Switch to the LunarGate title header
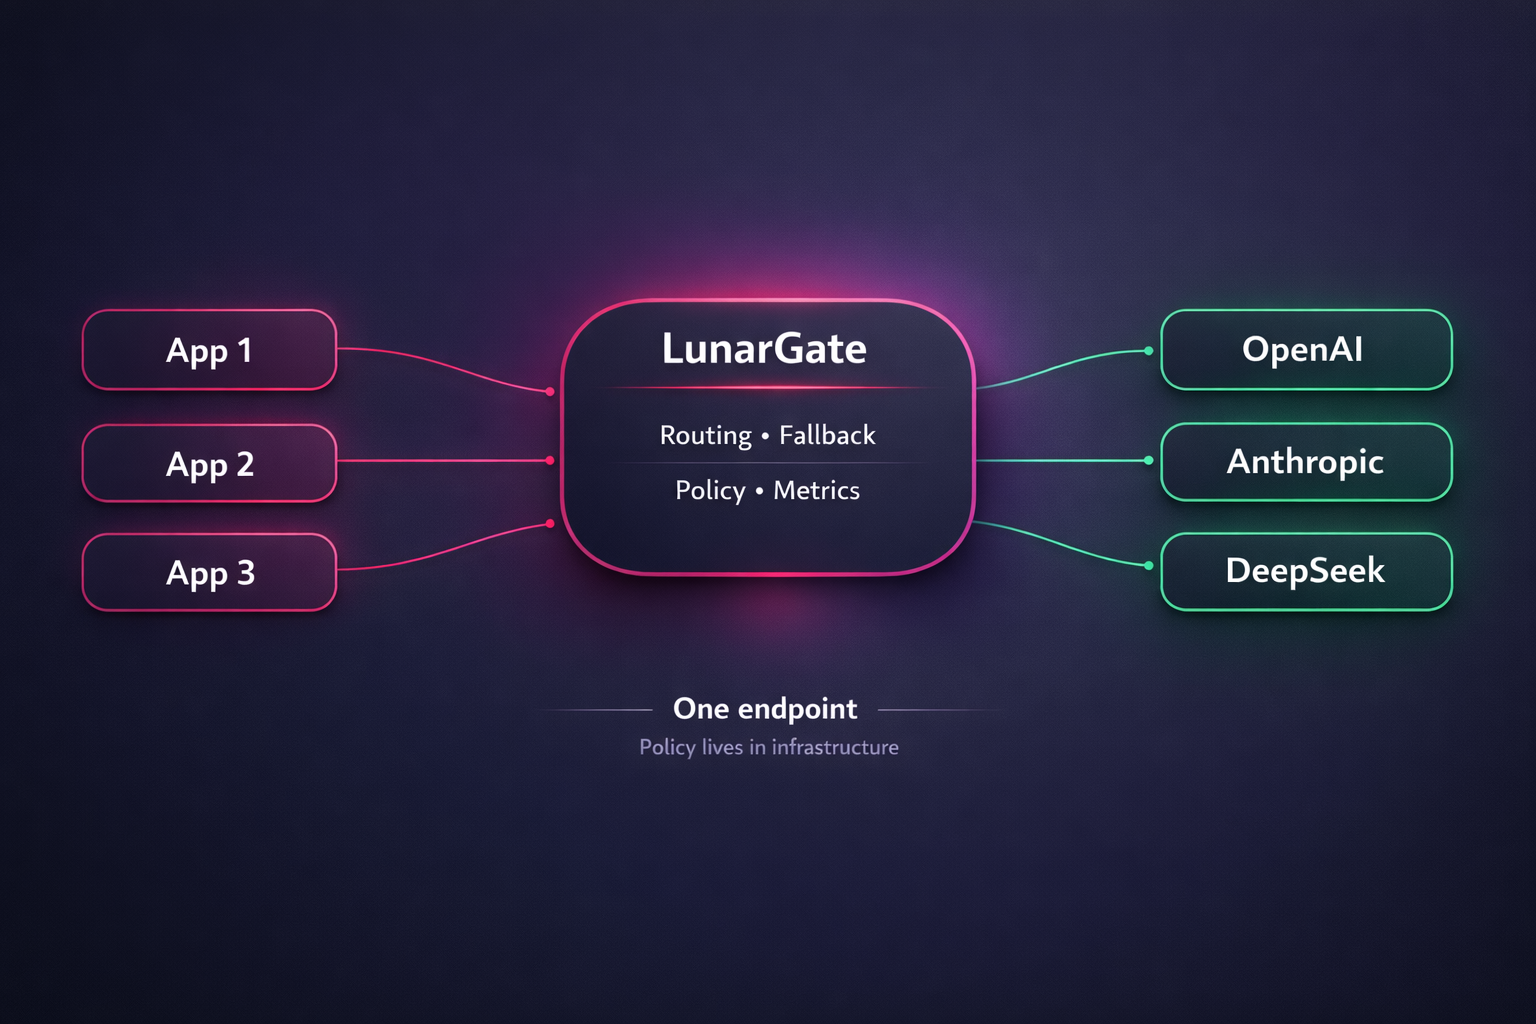This screenshot has width=1536, height=1024. pos(765,349)
